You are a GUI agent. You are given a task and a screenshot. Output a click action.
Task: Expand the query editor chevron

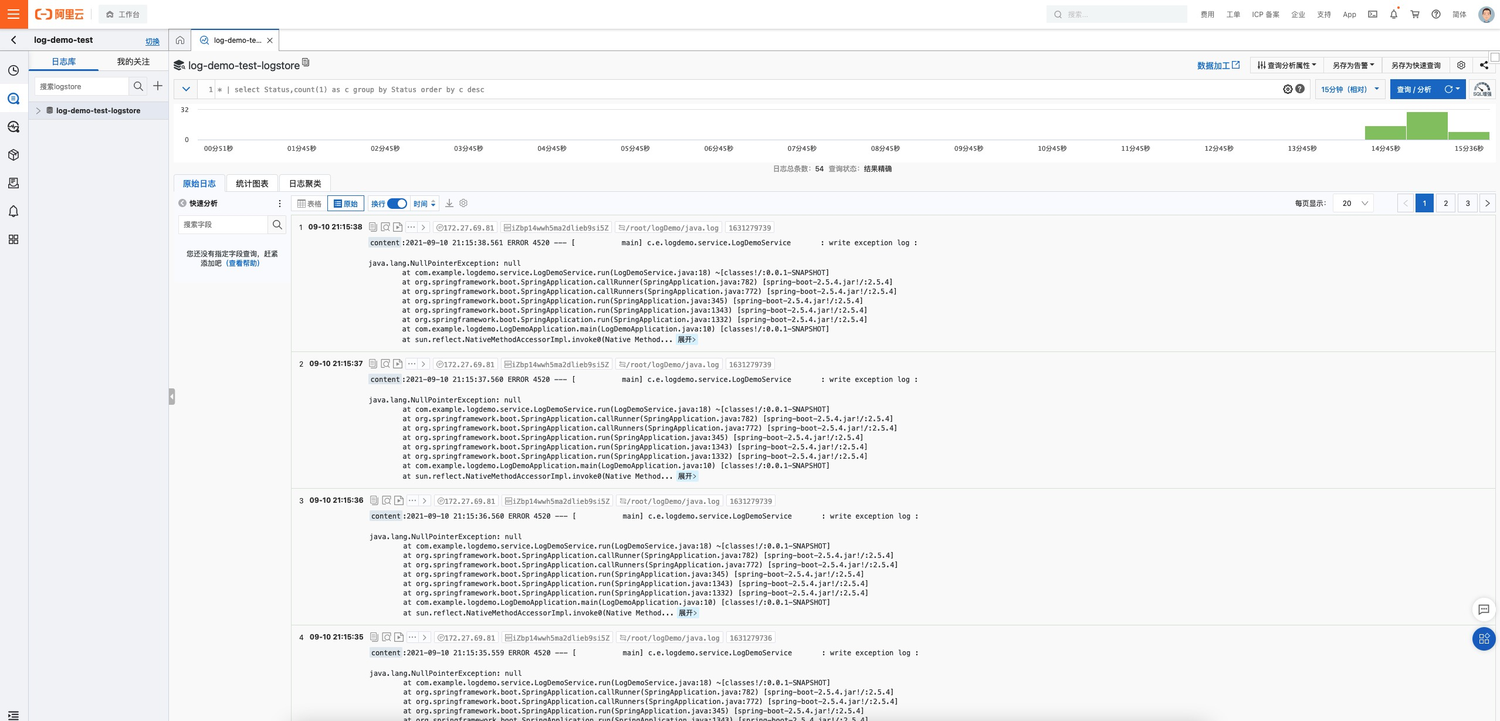[186, 89]
